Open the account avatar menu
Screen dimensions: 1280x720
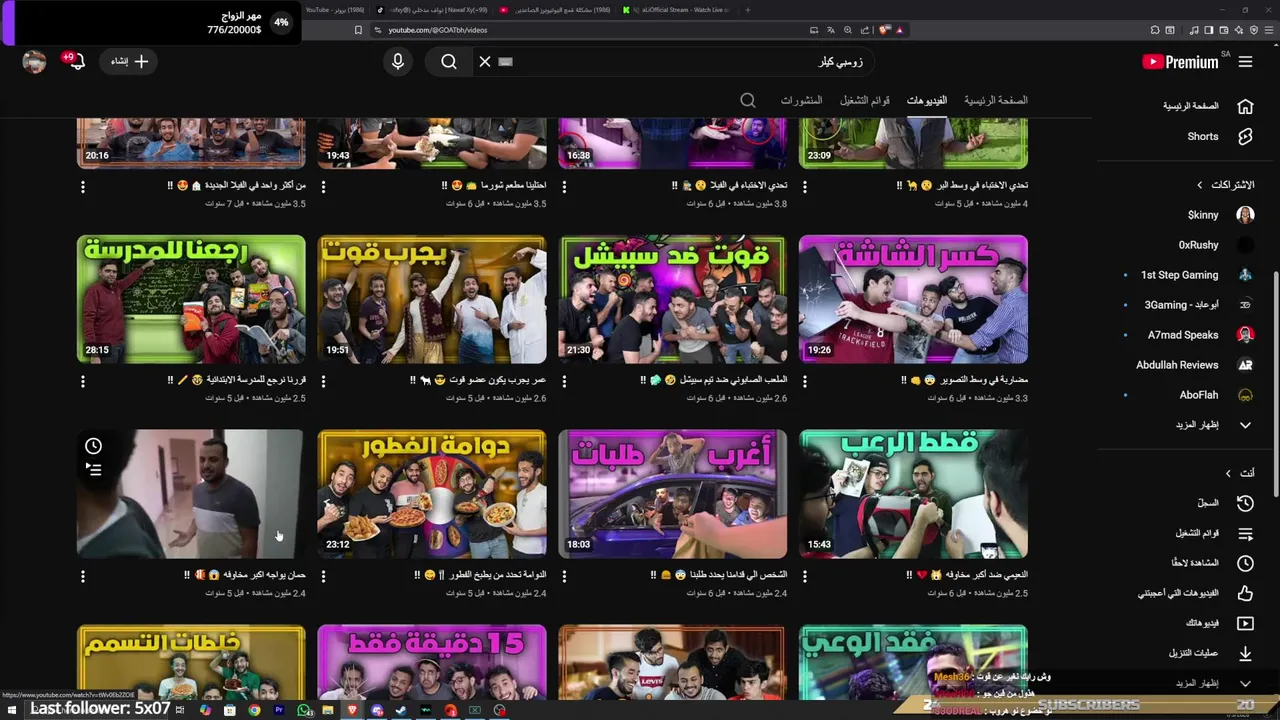click(x=34, y=62)
